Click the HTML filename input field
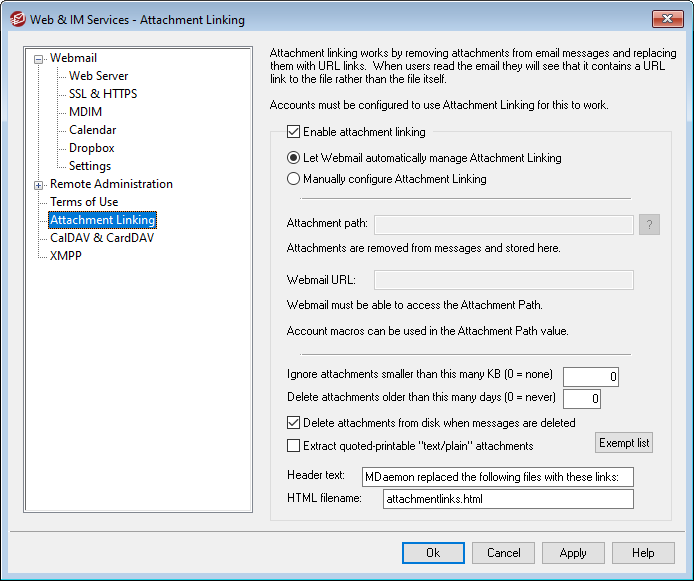Image resolution: width=694 pixels, height=581 pixels. coord(508,499)
